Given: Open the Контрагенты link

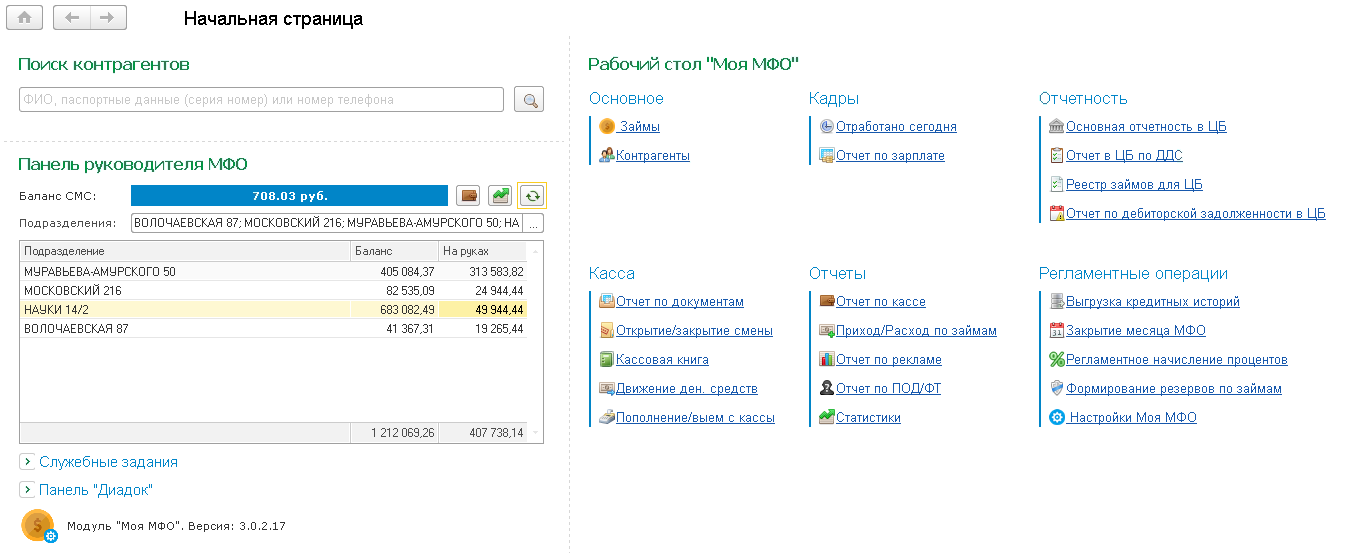Looking at the screenshot, I should [x=653, y=156].
